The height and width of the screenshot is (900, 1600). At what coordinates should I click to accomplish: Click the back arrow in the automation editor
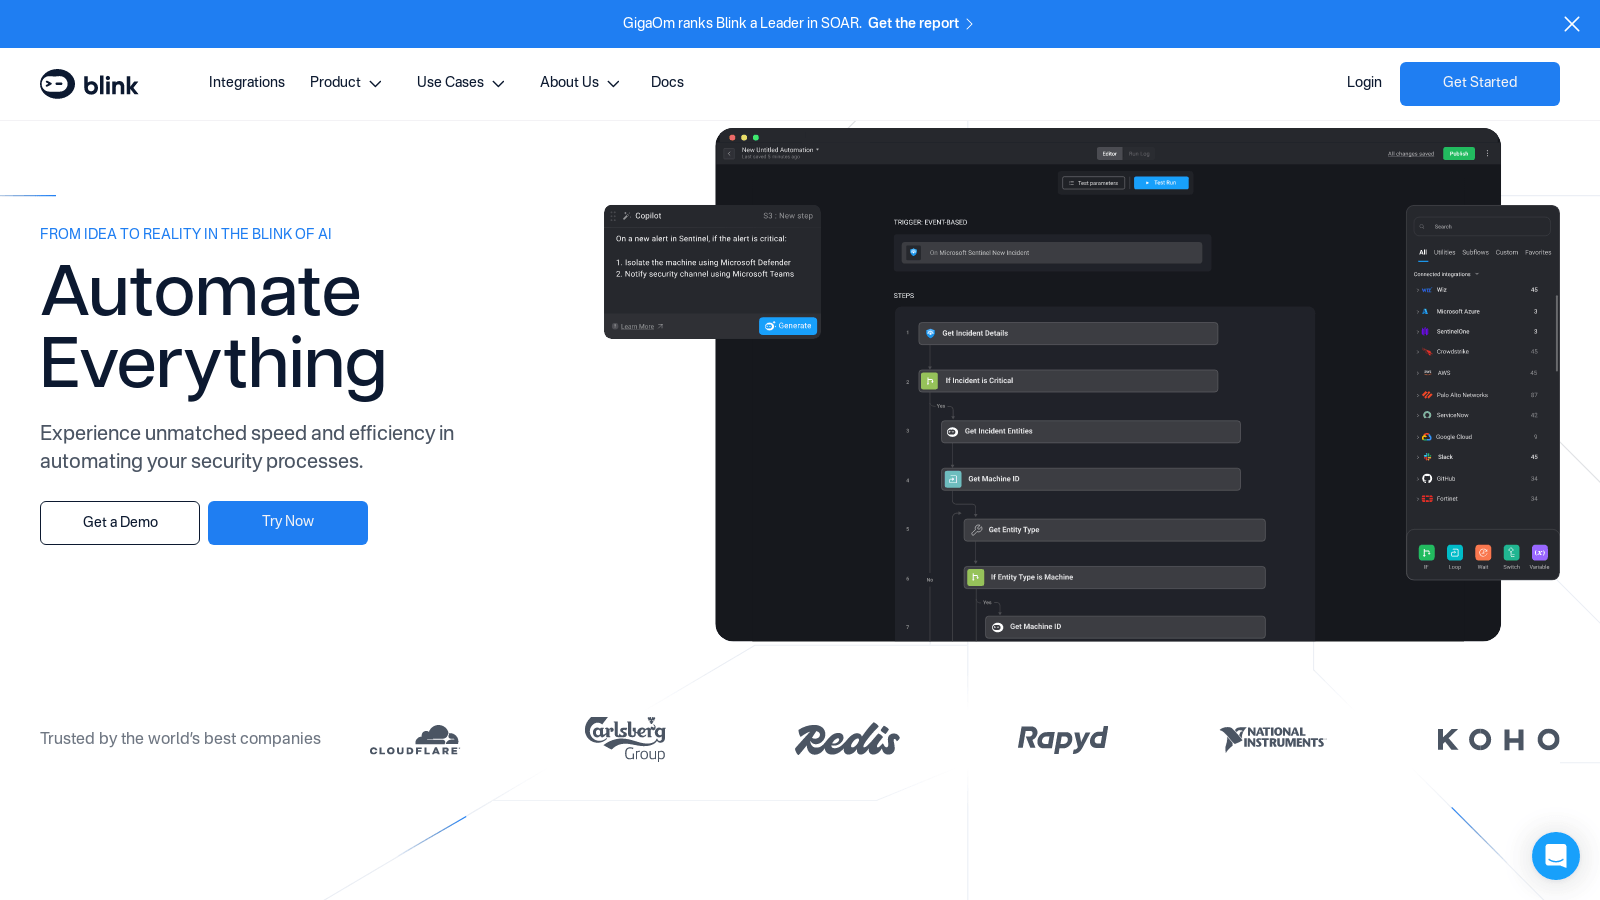click(730, 153)
